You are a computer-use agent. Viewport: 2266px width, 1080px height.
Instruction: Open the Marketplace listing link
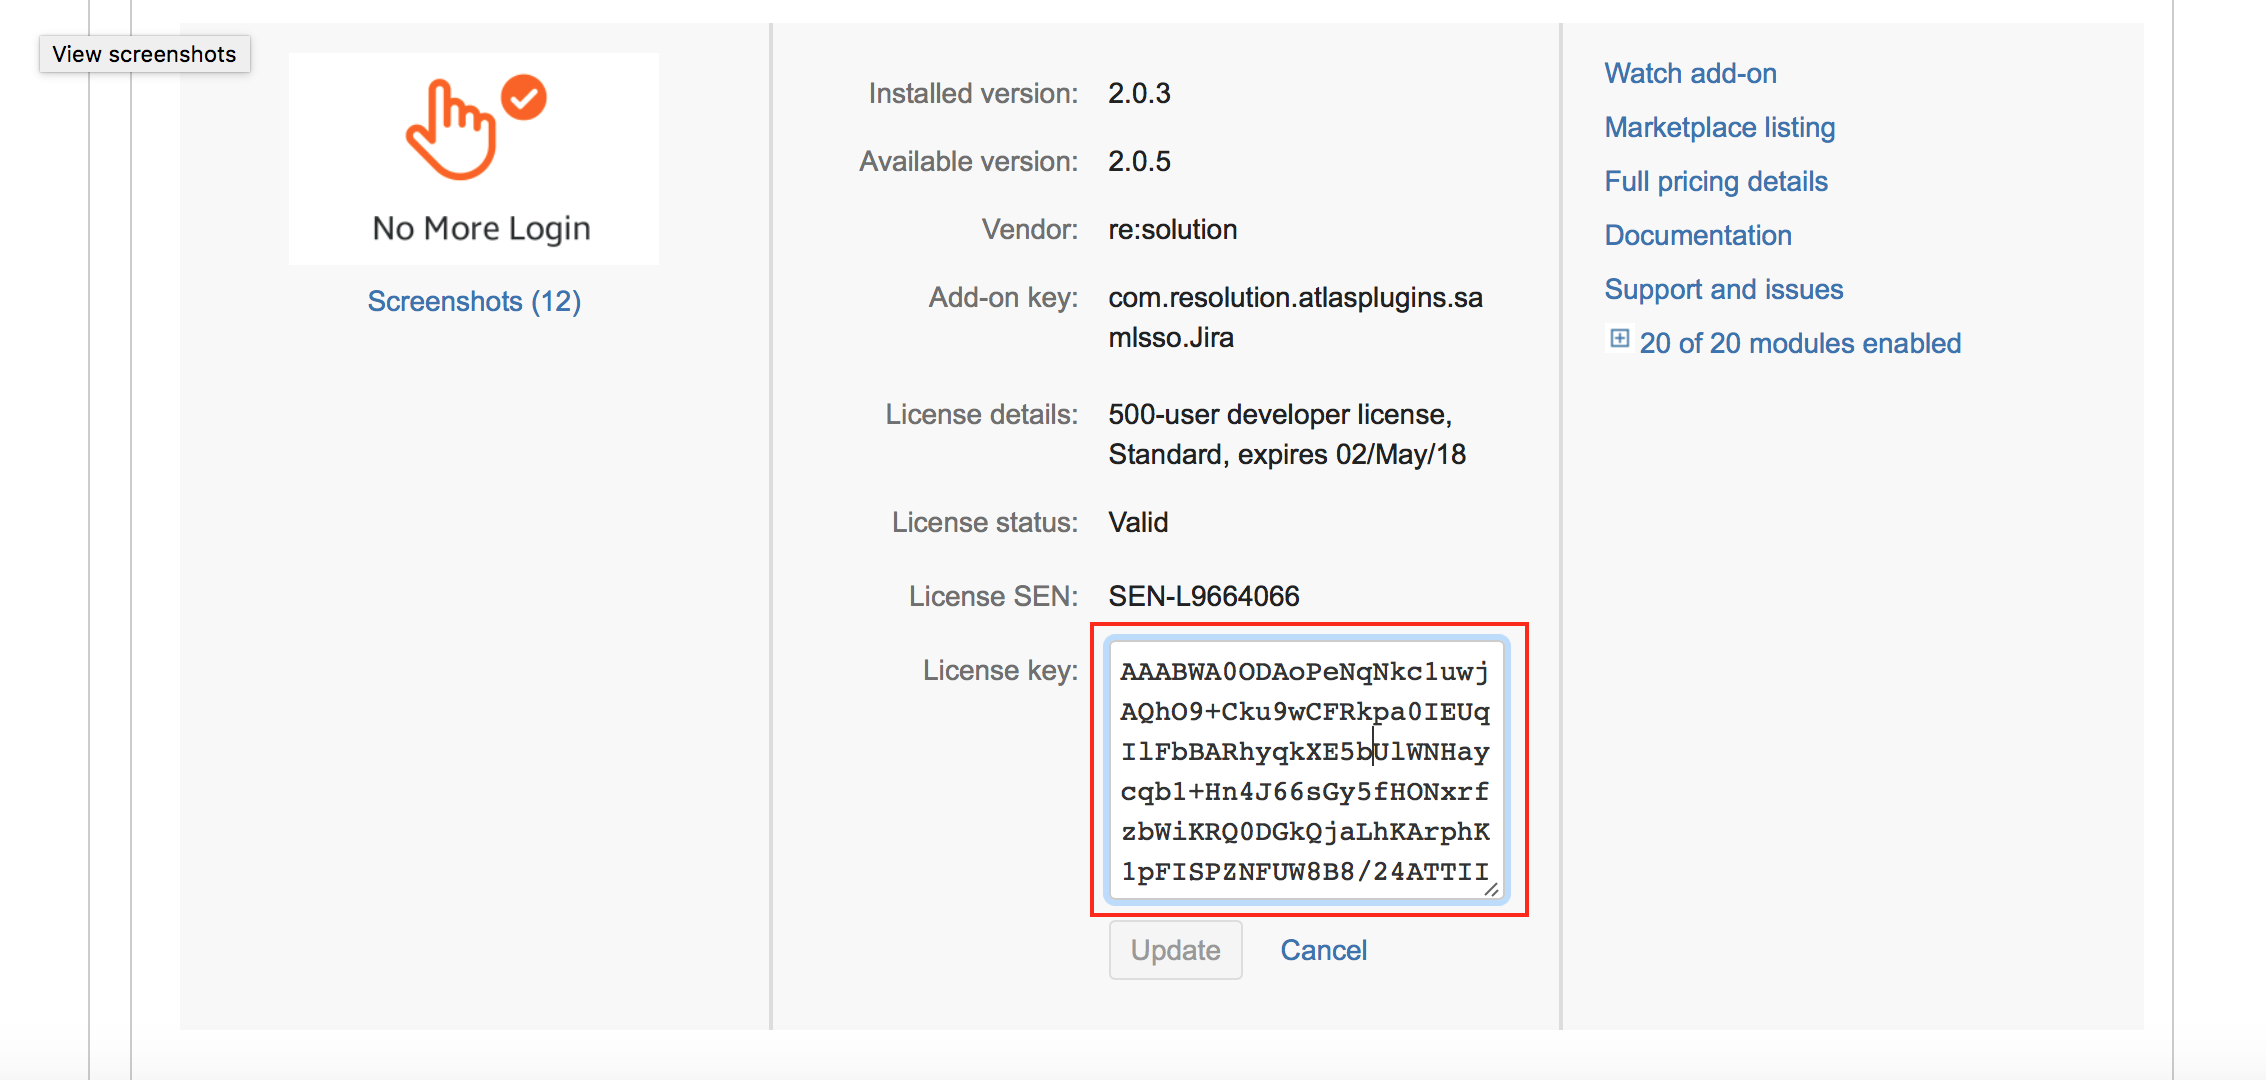1719,127
